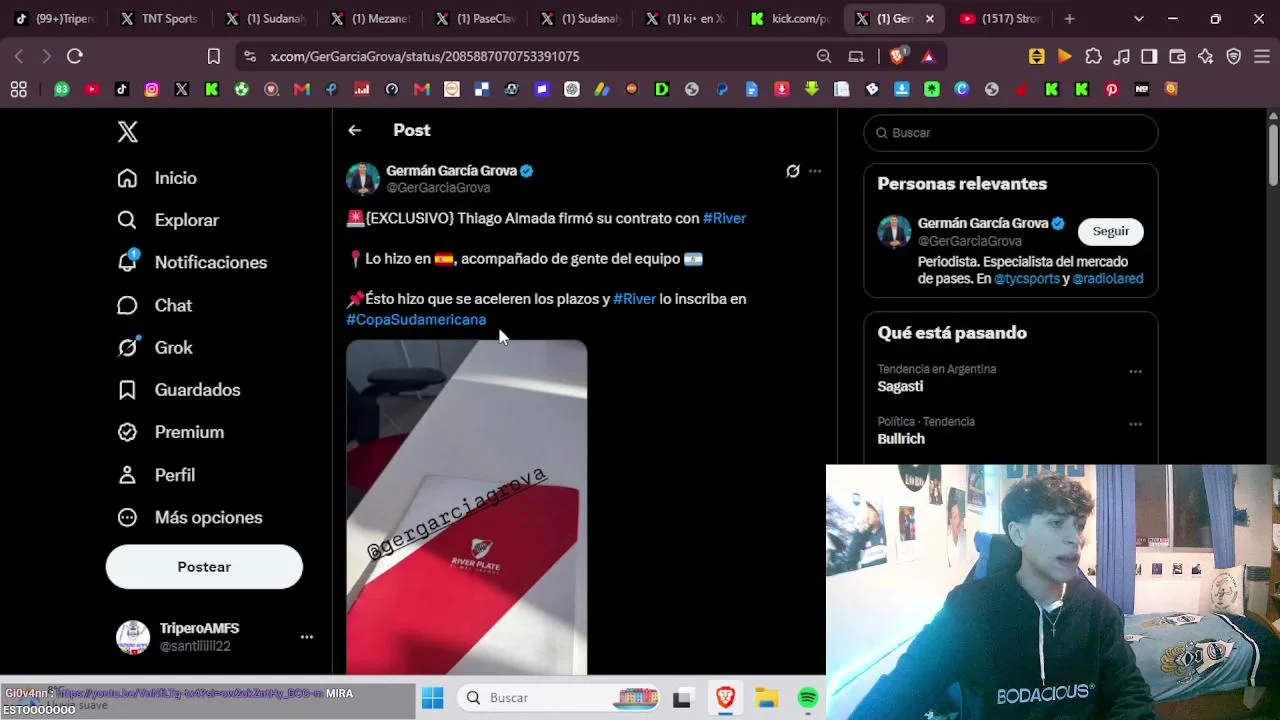Screen dimensions: 1280x720
Task: Click the TriperoAMFS account avatar
Action: click(133, 637)
